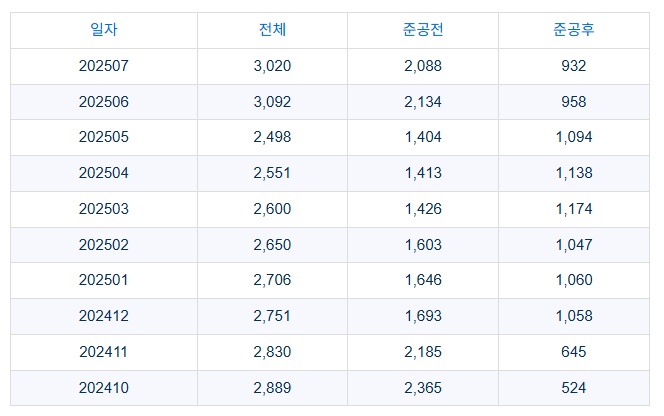This screenshot has height=416, width=664.
Task: Click the 524 value in last row
Action: (574, 388)
